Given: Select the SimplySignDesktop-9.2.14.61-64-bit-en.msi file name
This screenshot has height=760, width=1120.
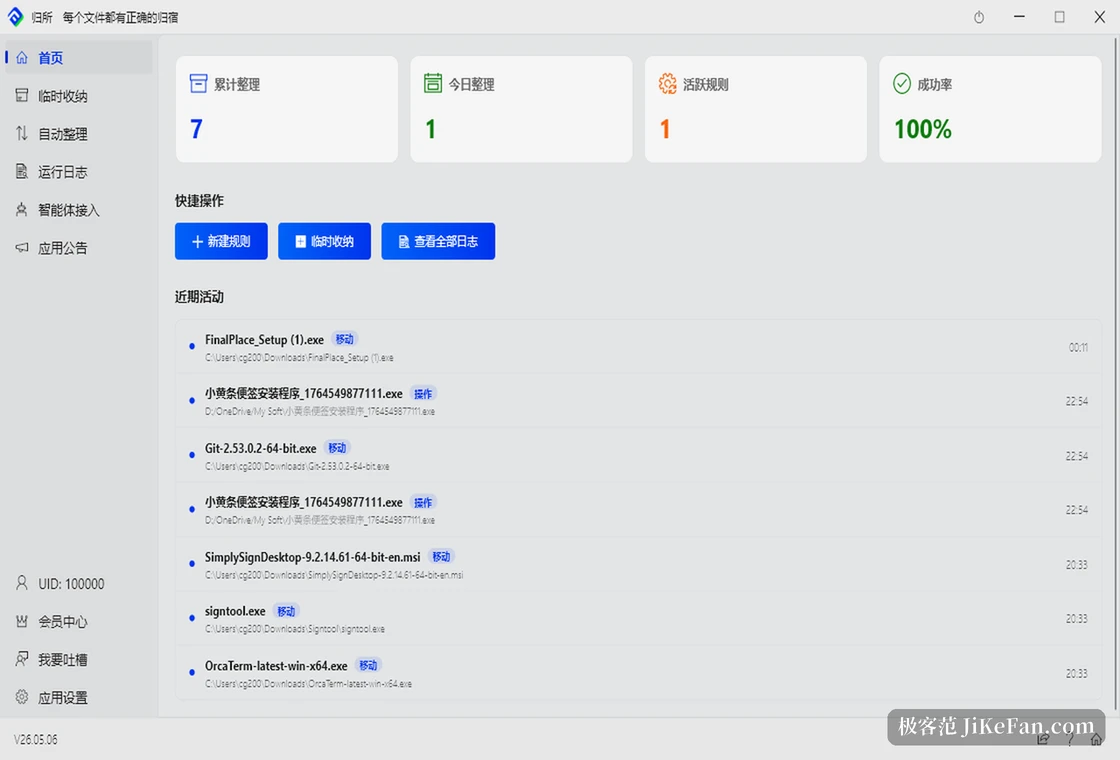Looking at the screenshot, I should click(x=313, y=557).
